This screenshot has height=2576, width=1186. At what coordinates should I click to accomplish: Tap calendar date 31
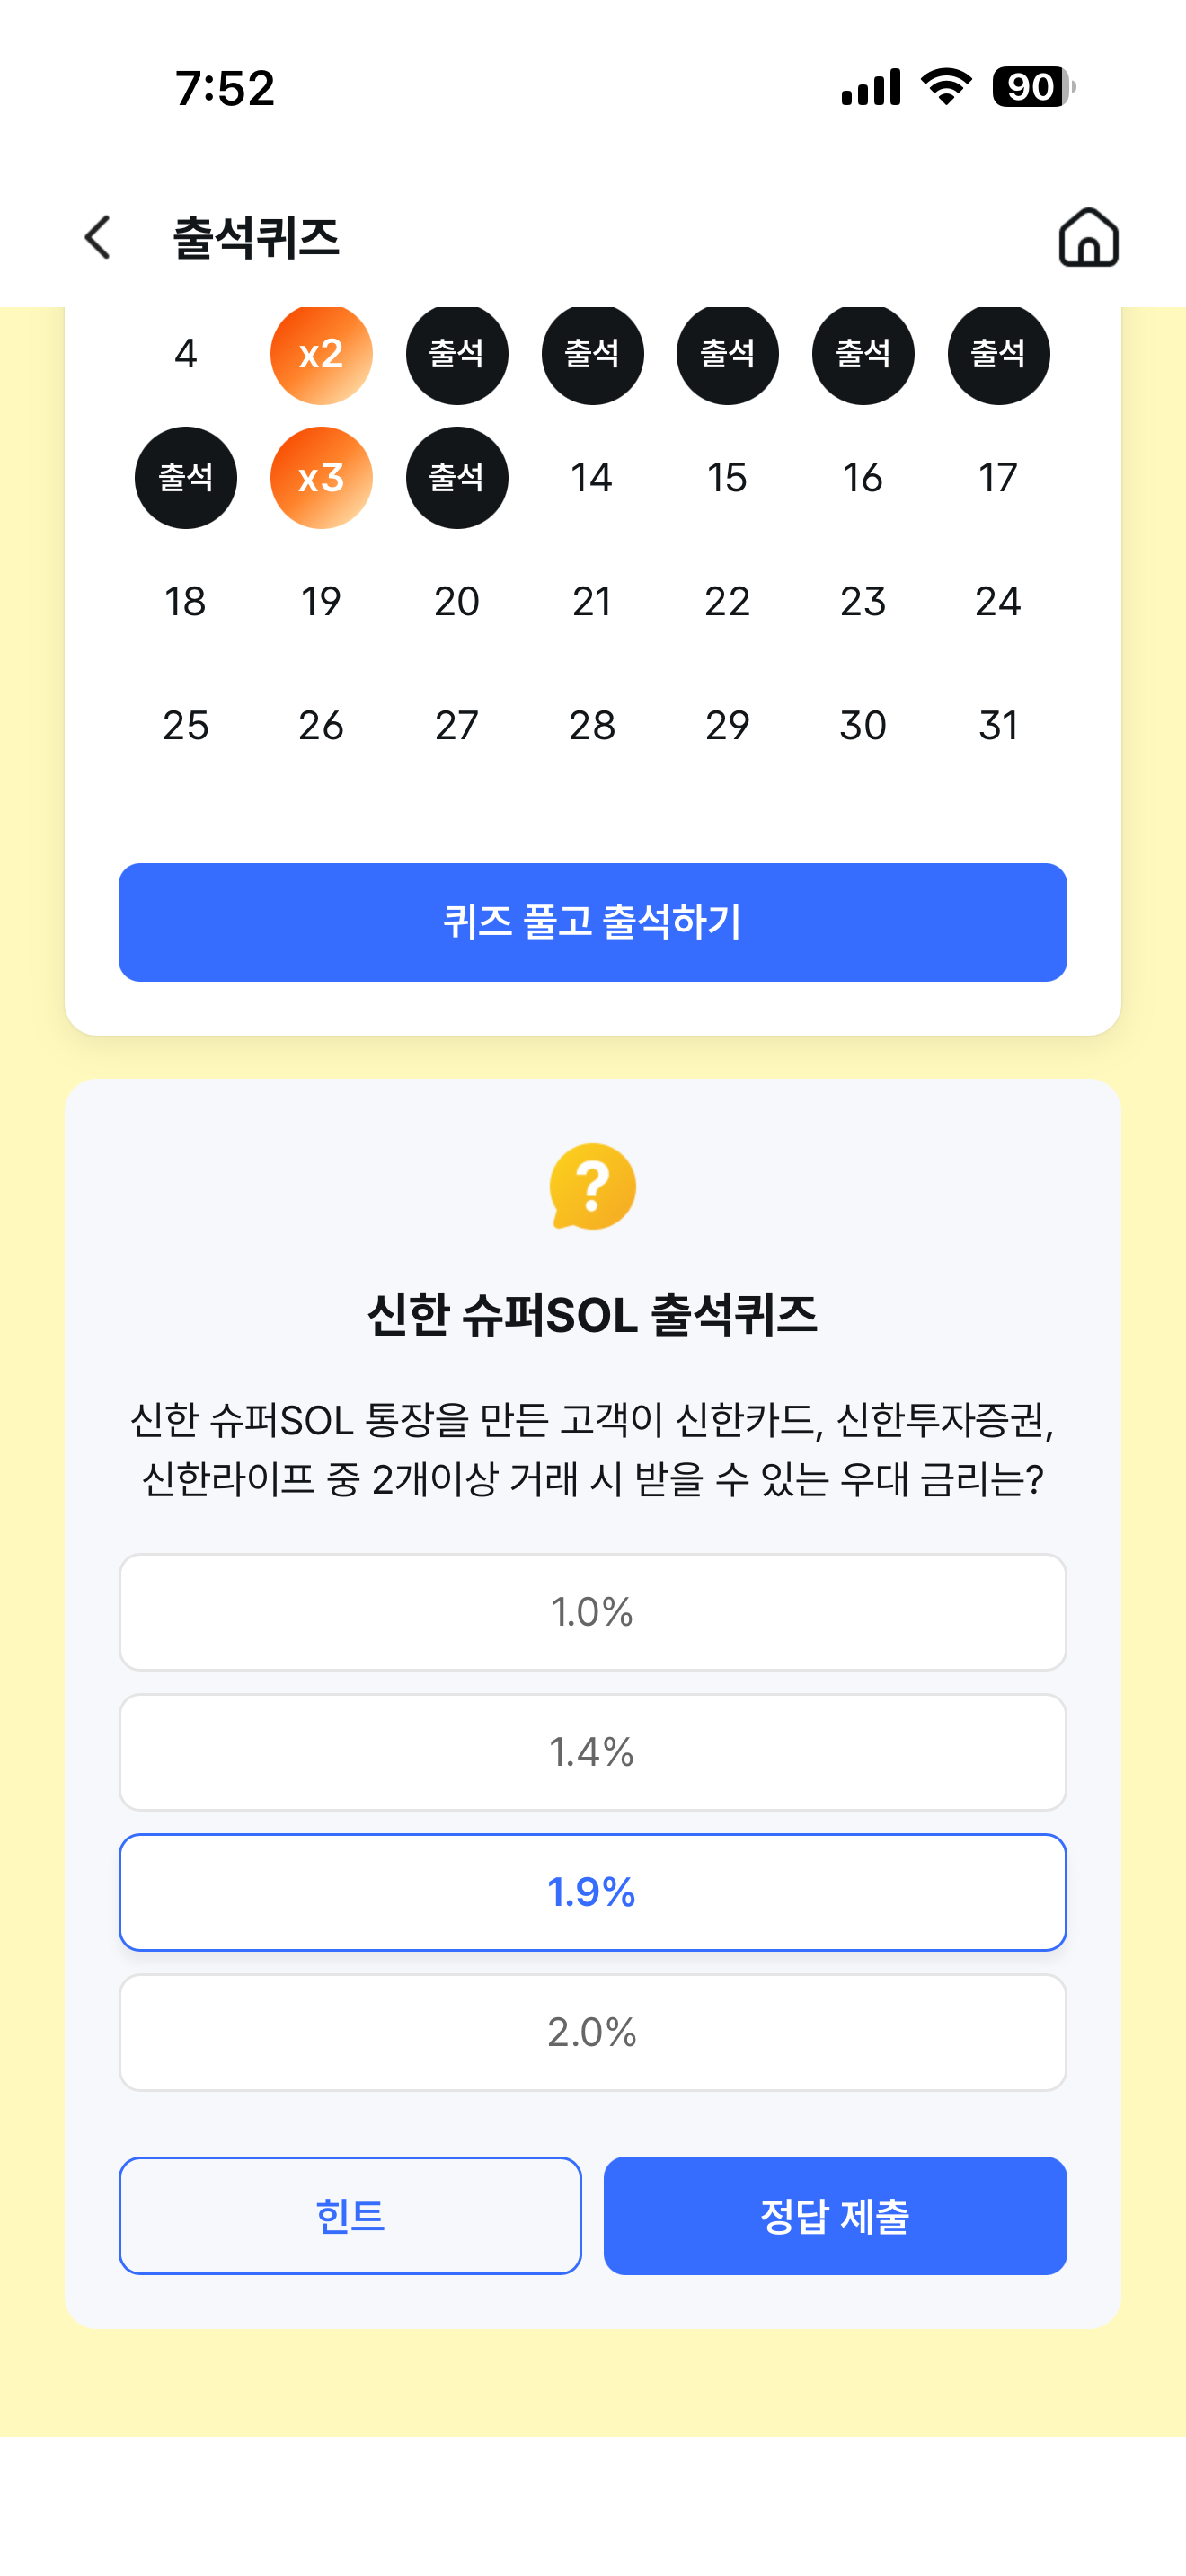[x=998, y=726]
